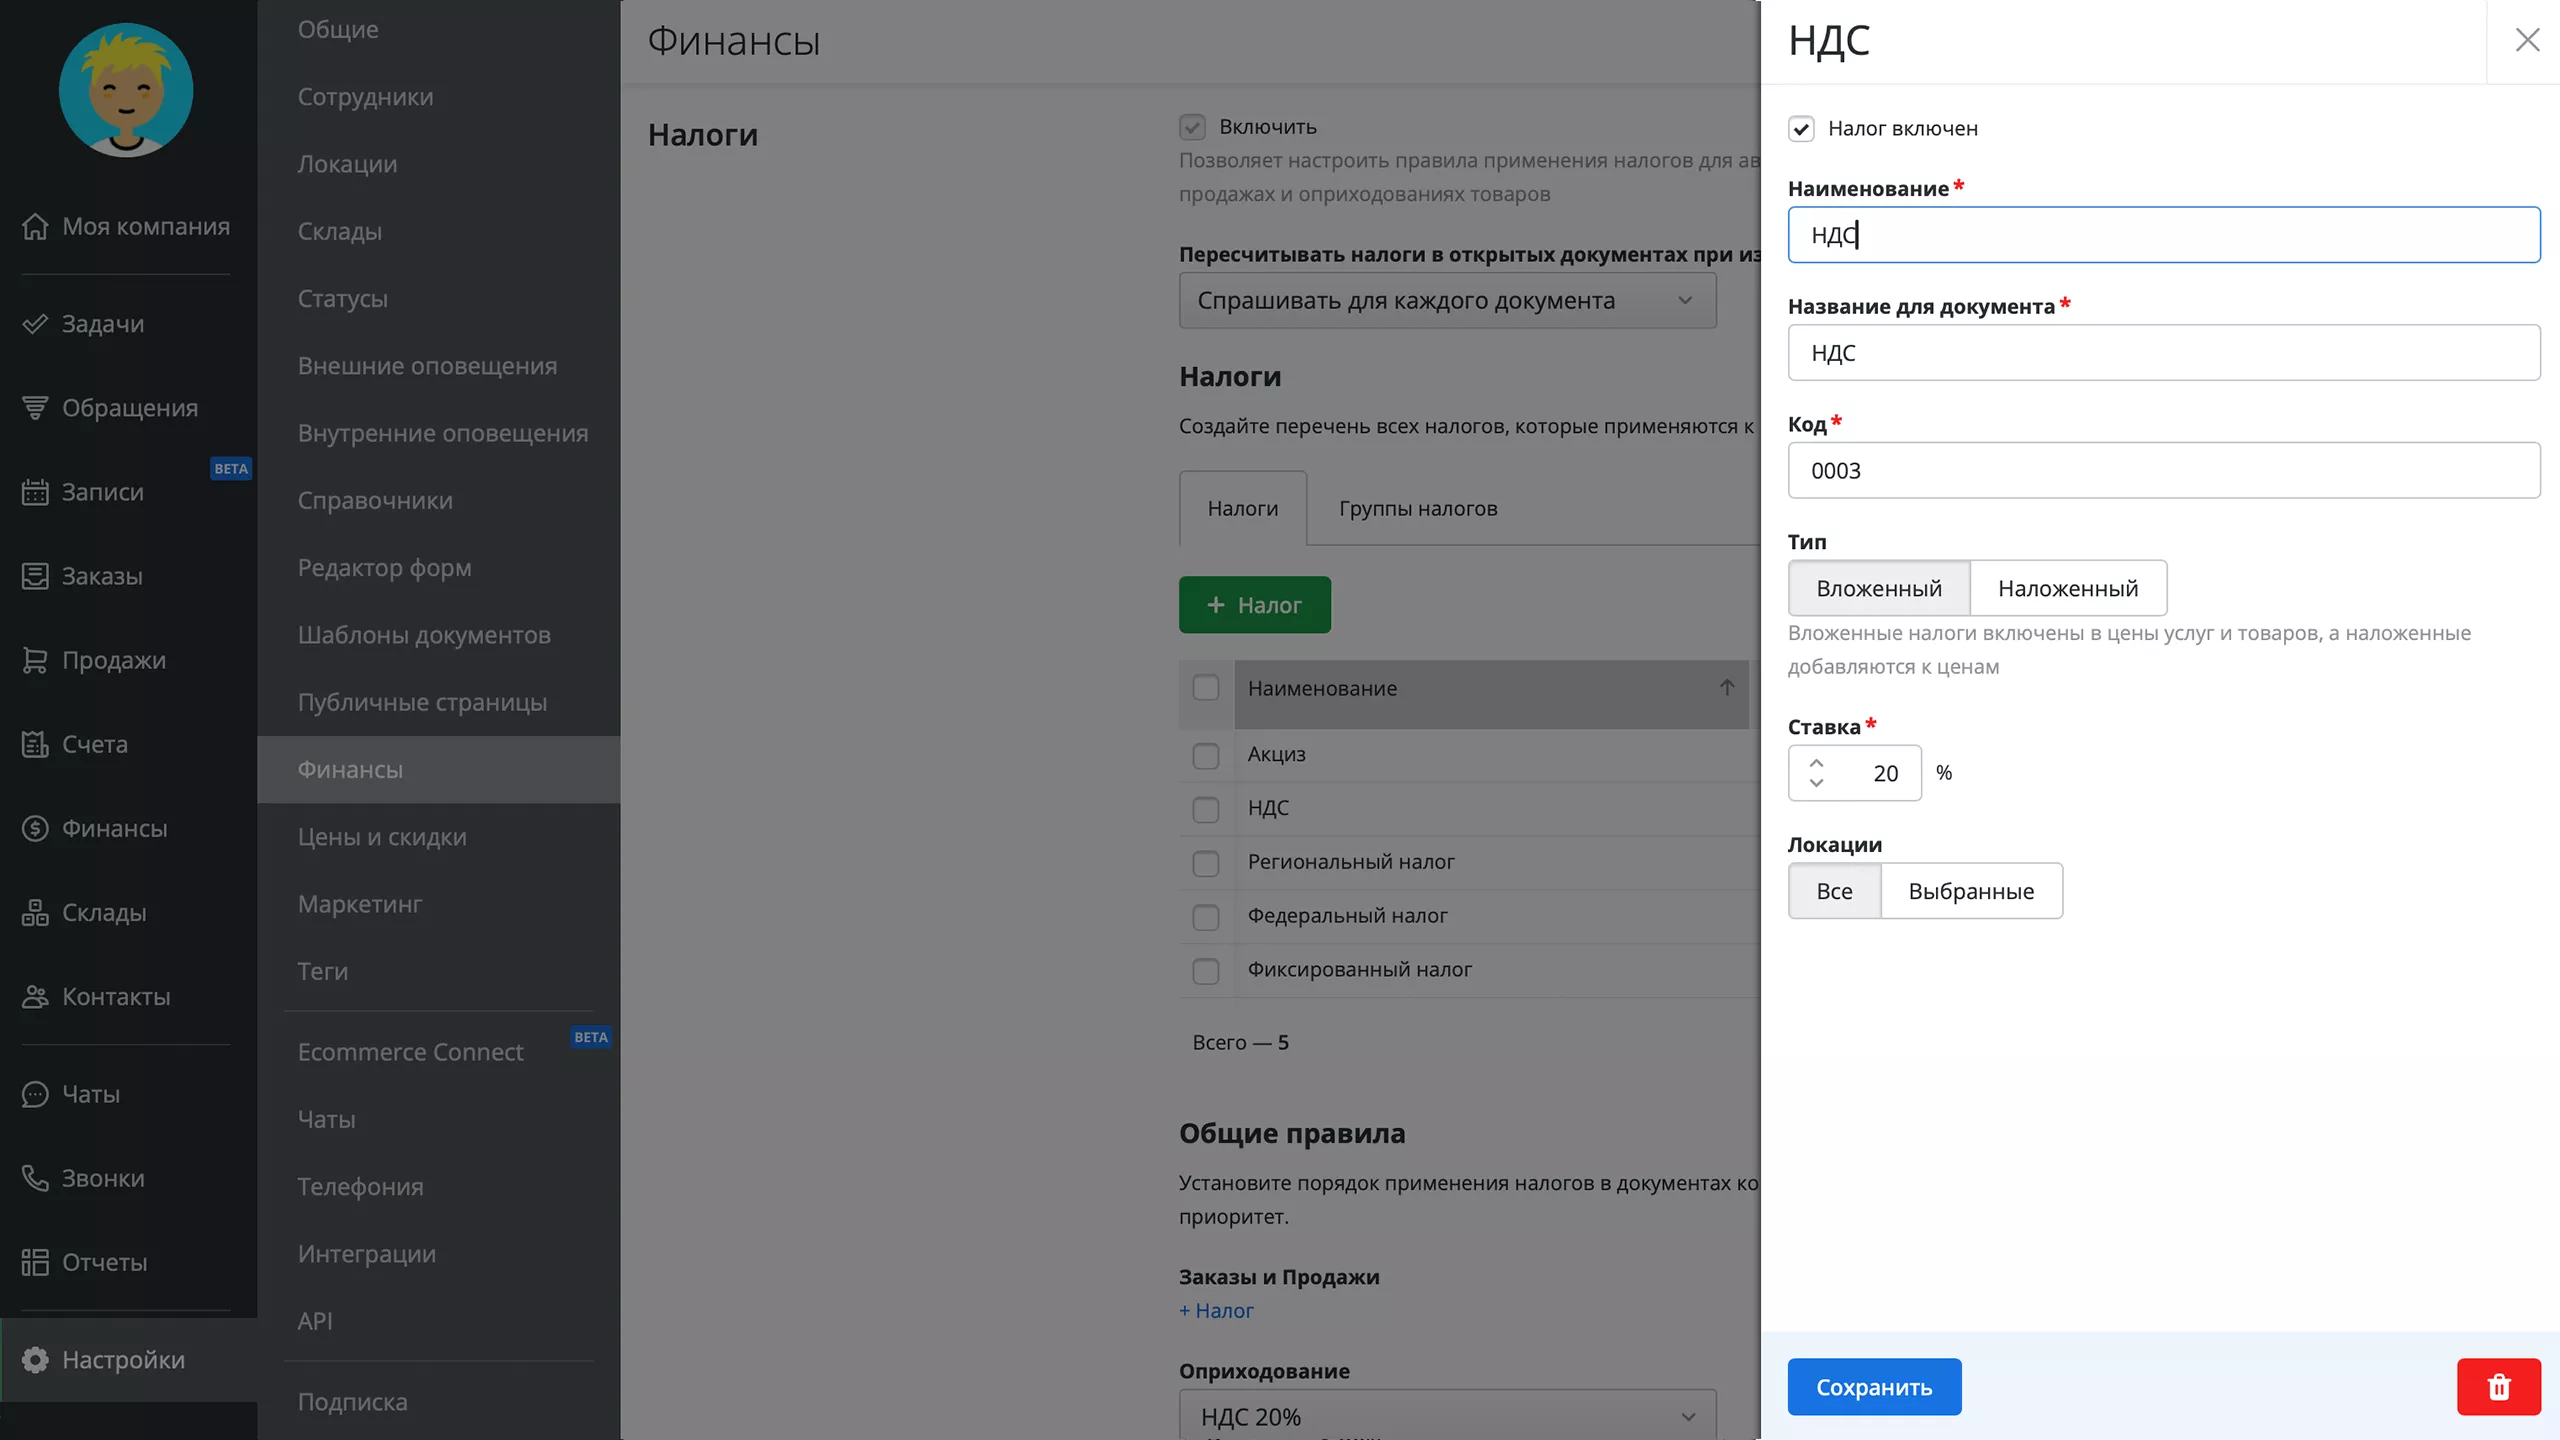Screen dimensions: 2560x1440
Task: Click the + Налог link under Заказы и Продажи
Action: pyautogui.click(x=1216, y=1311)
